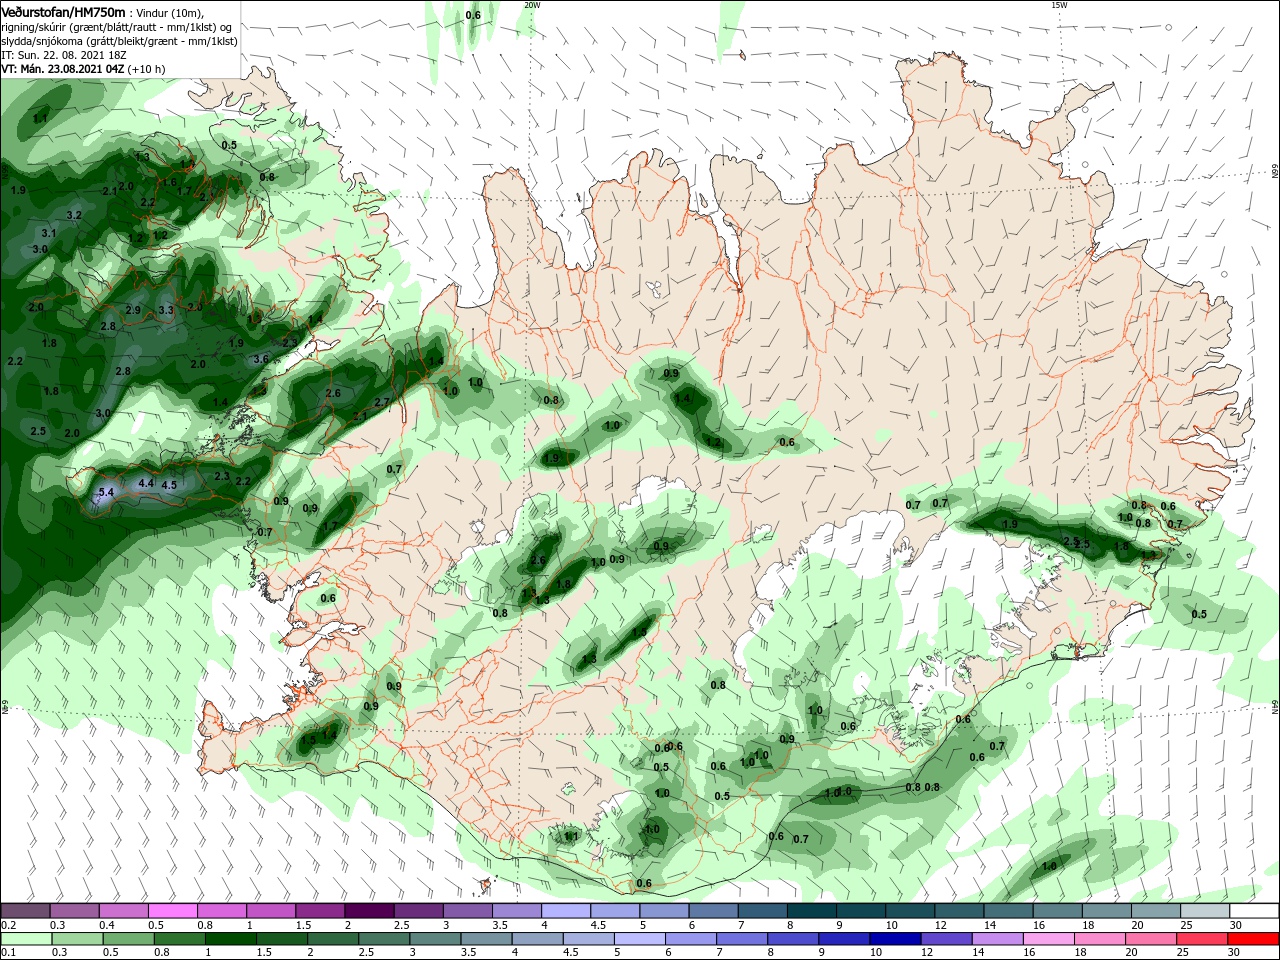This screenshot has height=960, width=1280.
Task: Click the palest green first swatch of lower legend
Action: [x=25, y=939]
